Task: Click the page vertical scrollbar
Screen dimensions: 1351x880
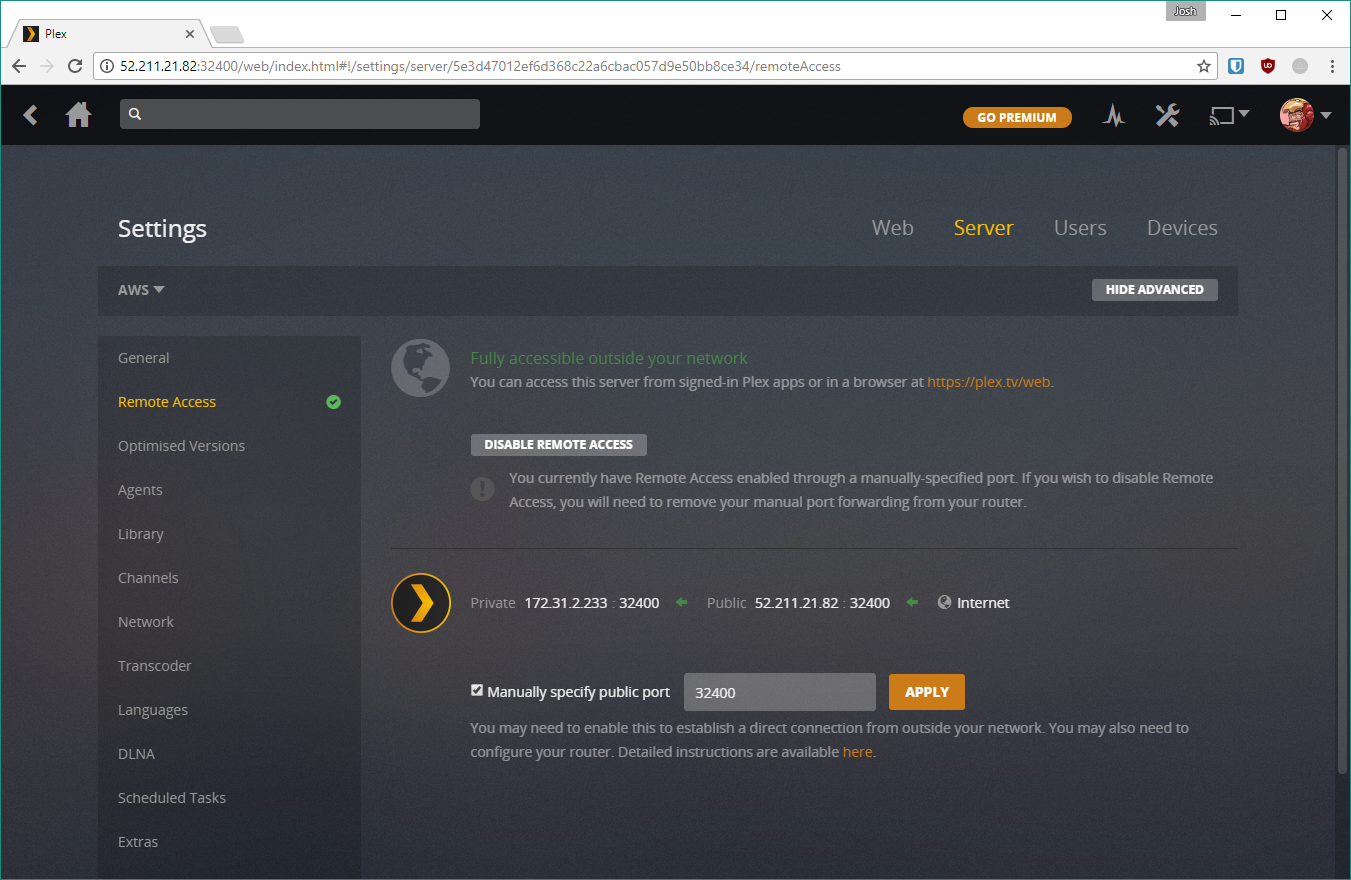Action: click(x=1343, y=460)
